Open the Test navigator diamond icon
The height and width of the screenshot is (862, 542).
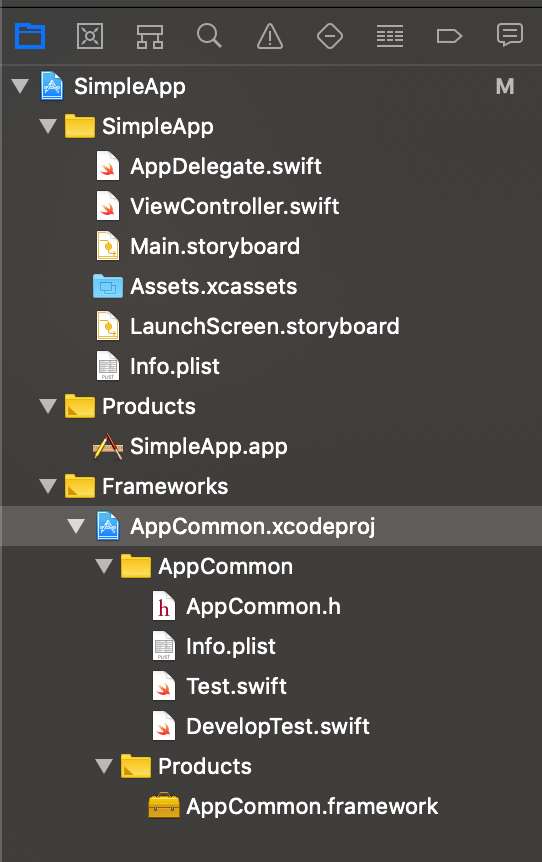pyautogui.click(x=330, y=37)
